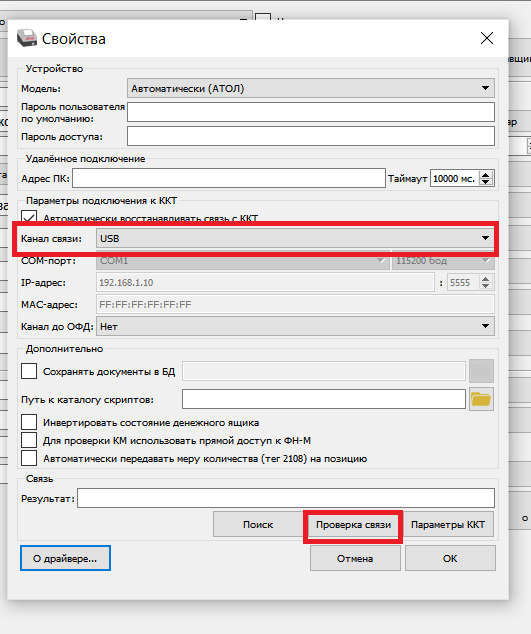This screenshot has width=531, height=634.
Task: Open the Канал до ОФД dropdown
Action: coord(295,326)
